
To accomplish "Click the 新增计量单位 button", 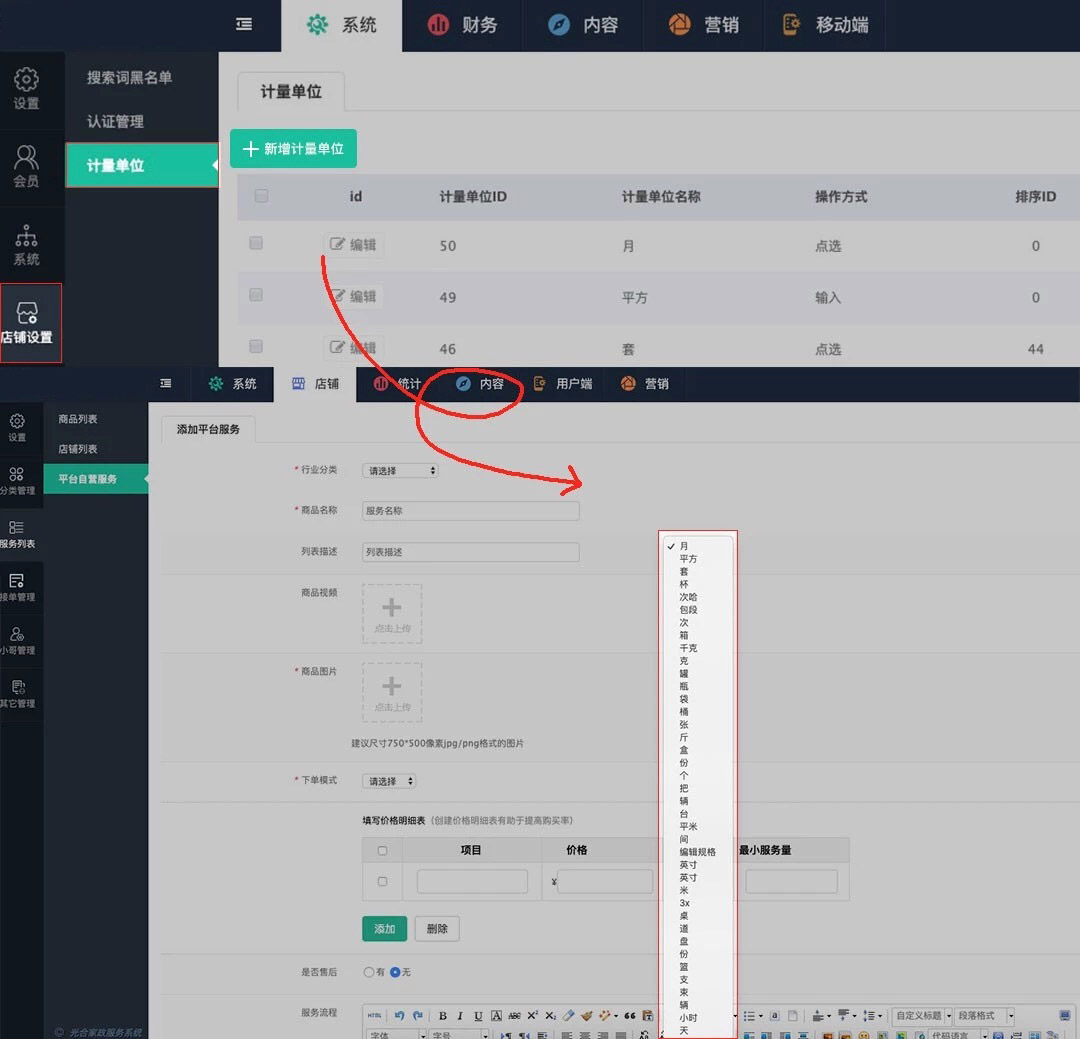I will [x=293, y=148].
